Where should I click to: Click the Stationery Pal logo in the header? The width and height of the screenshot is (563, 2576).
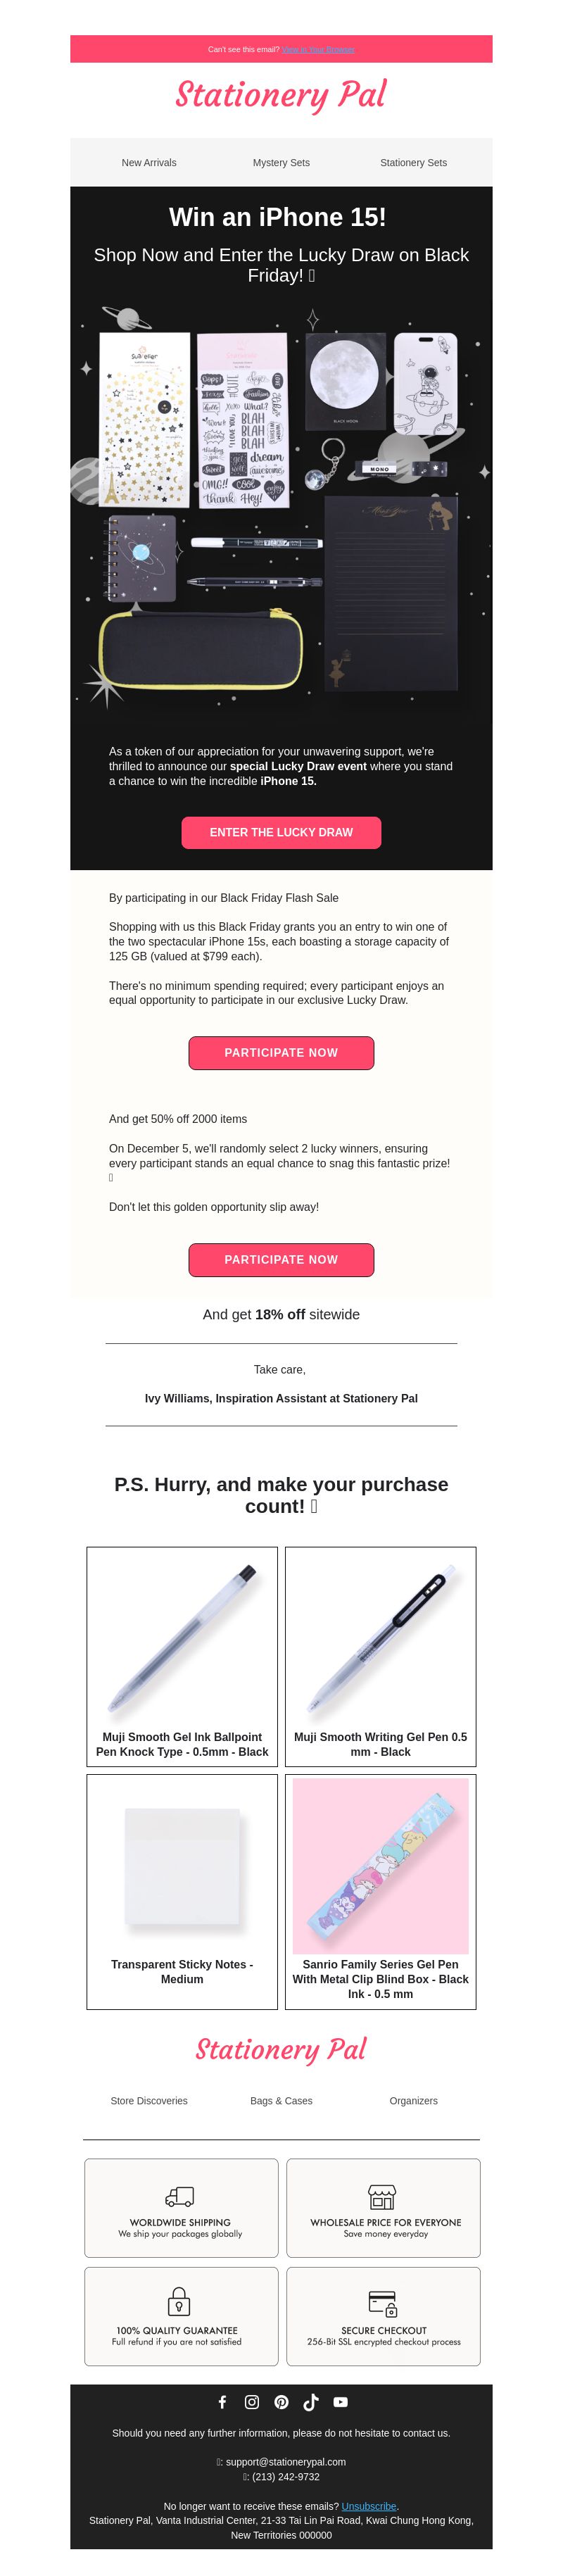[x=281, y=95]
